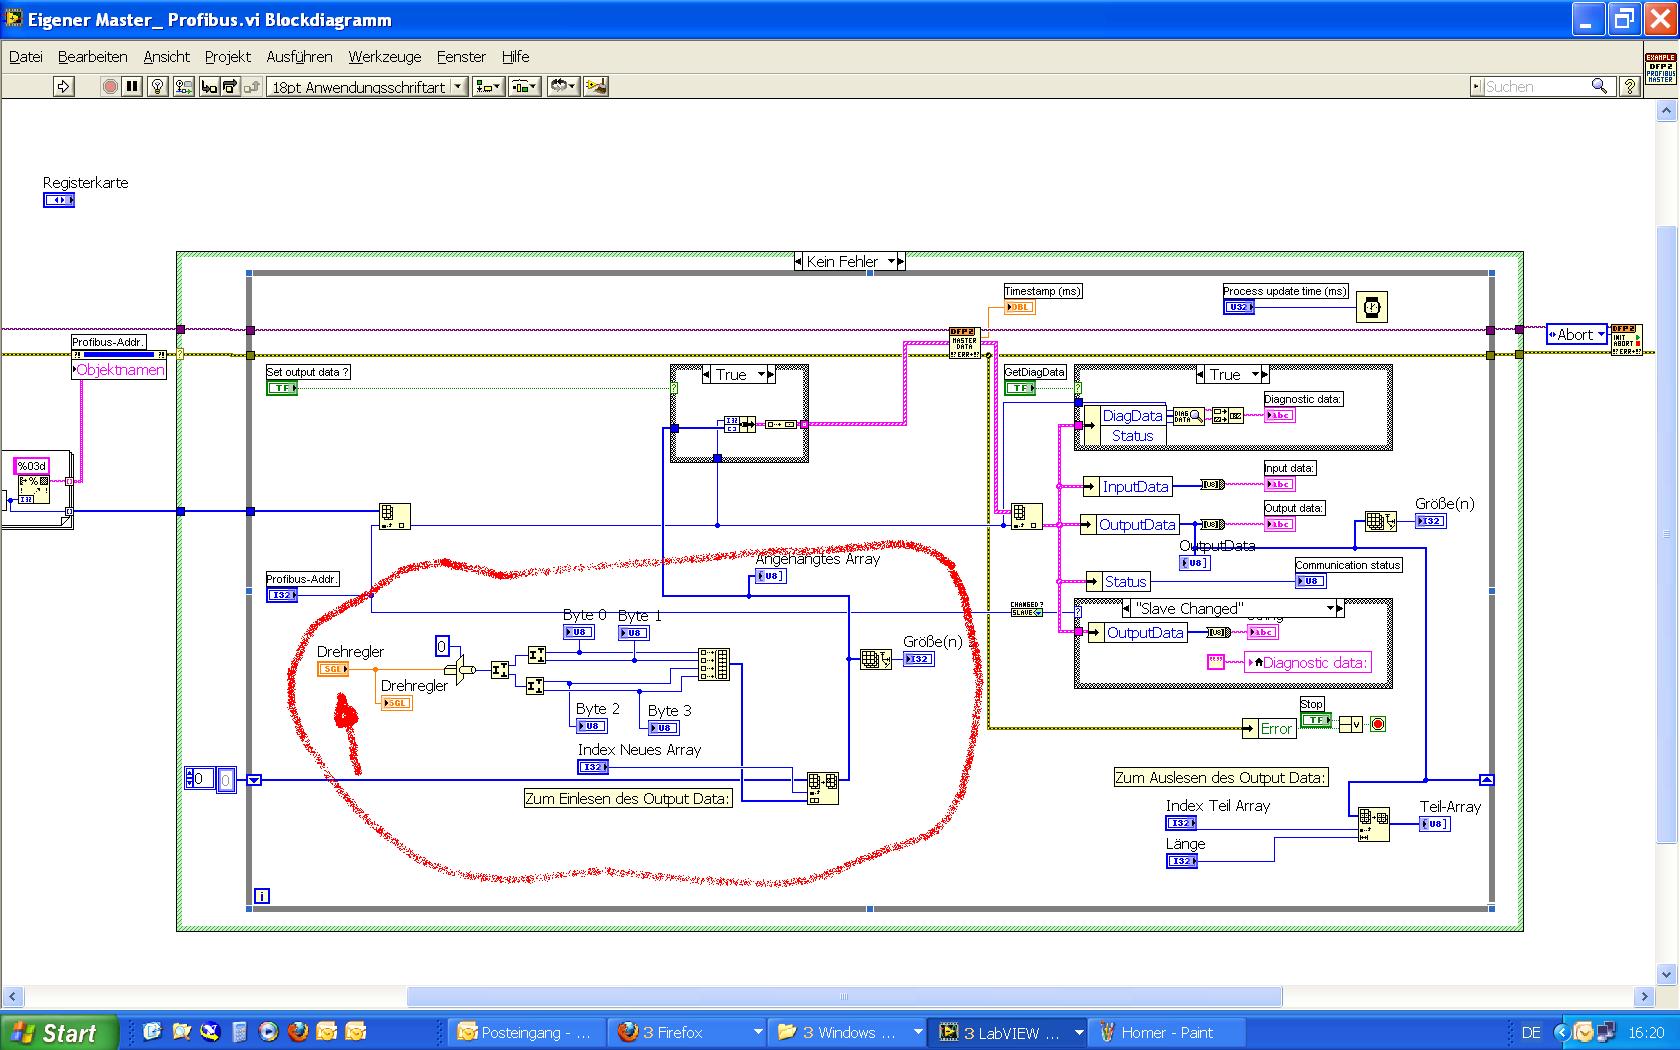Click the context help question mark icon
Image resolution: width=1680 pixels, height=1050 pixels.
tap(1629, 87)
